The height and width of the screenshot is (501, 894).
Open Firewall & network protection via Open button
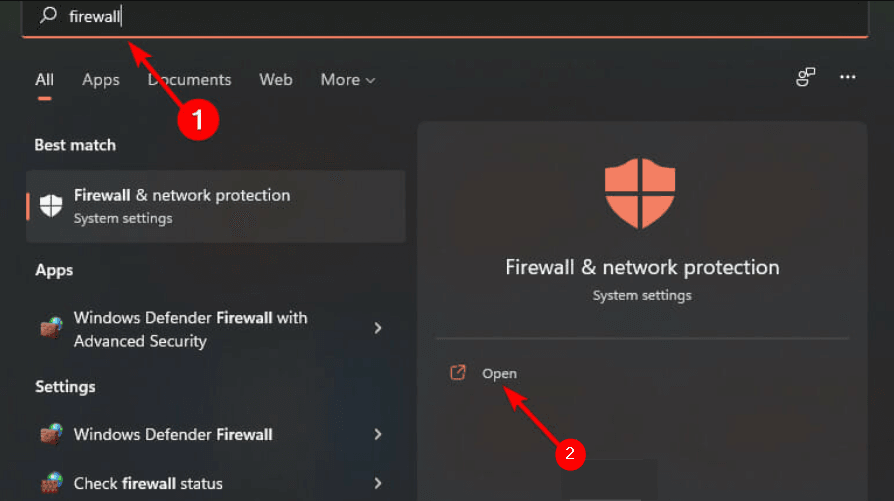[499, 373]
